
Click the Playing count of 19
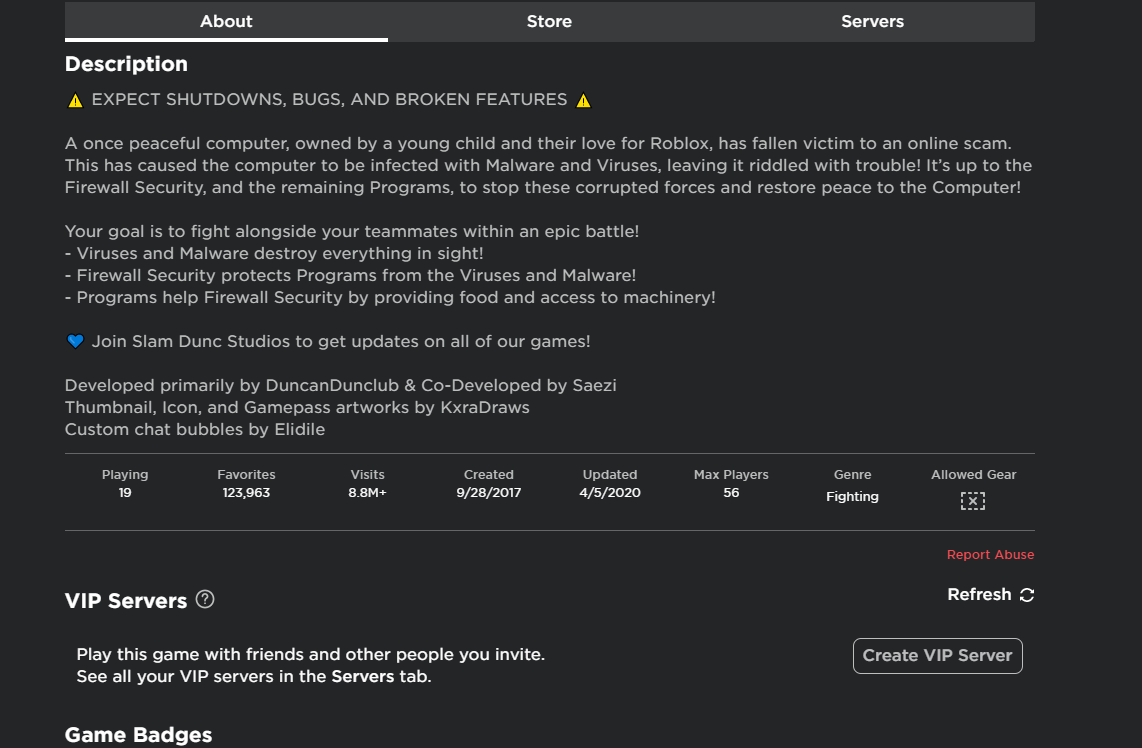point(125,492)
